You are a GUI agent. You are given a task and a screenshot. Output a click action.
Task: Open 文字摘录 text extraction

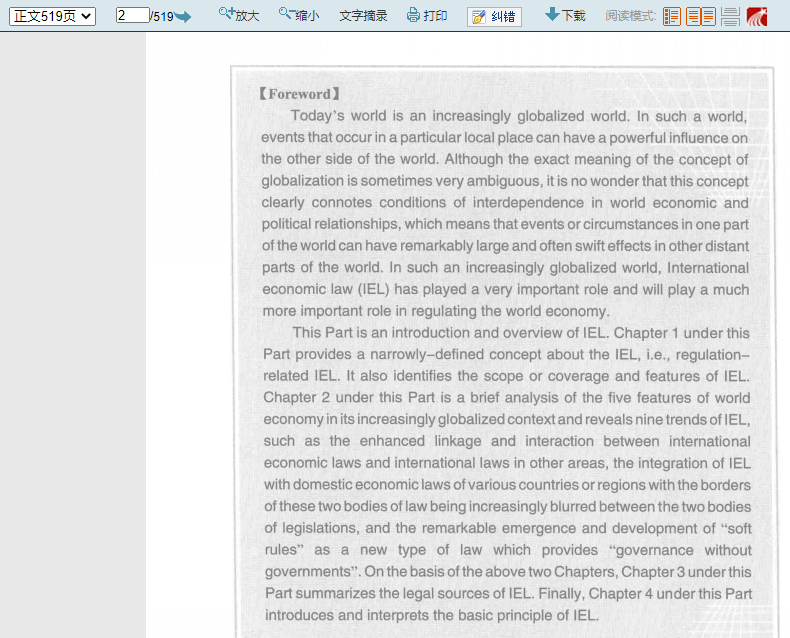coord(363,16)
